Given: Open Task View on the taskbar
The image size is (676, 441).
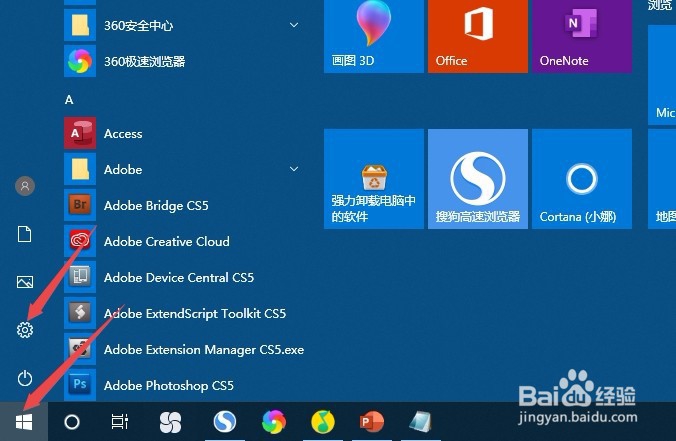Looking at the screenshot, I should coord(120,422).
